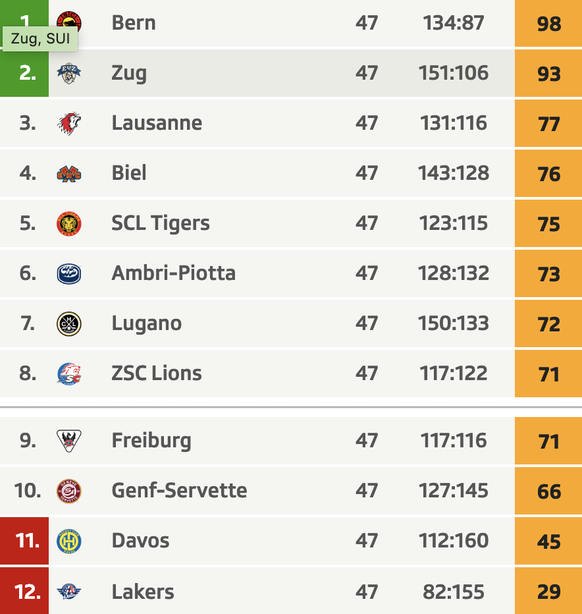The height and width of the screenshot is (614, 582).
Task: Click Zug's 93 points cell
Action: (x=548, y=73)
